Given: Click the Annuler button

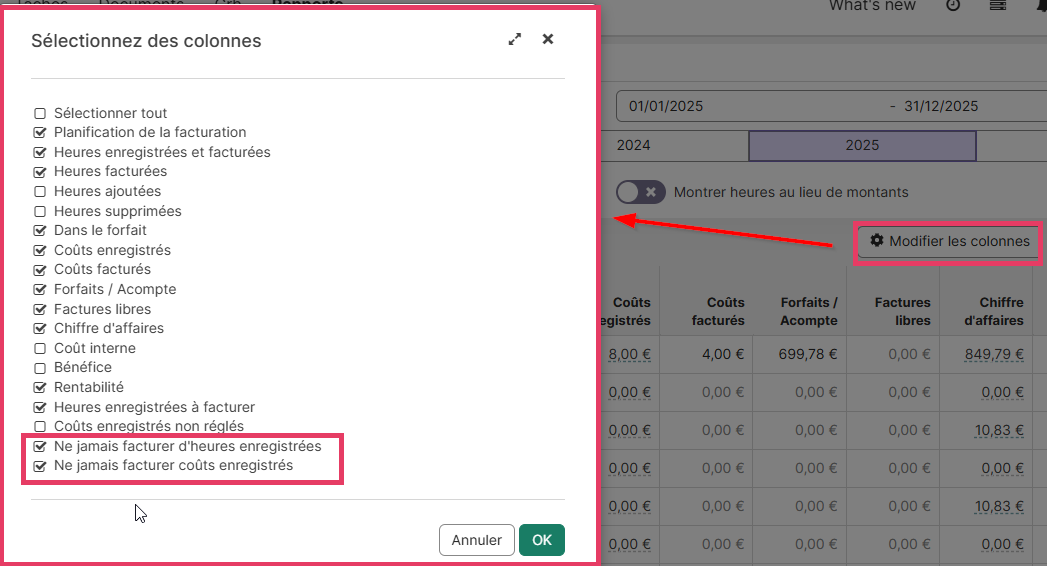Looking at the screenshot, I should [x=476, y=540].
